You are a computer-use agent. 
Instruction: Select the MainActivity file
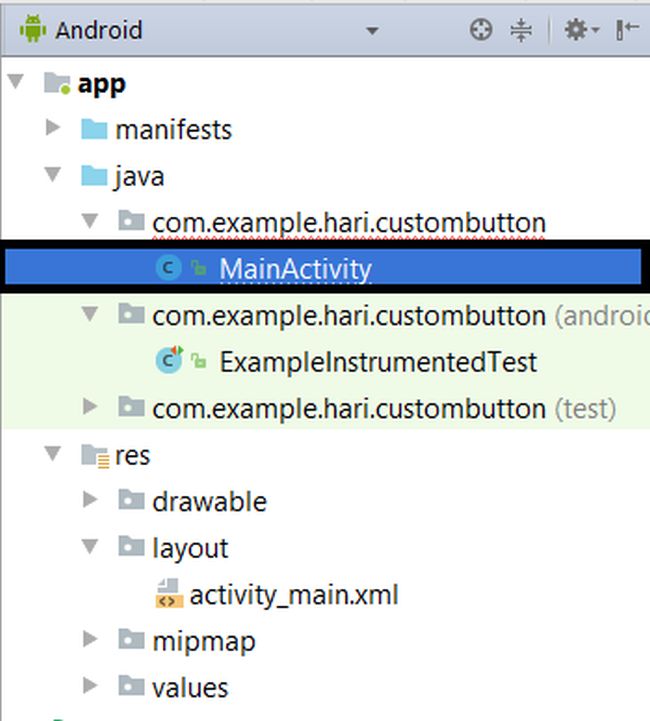[x=295, y=269]
